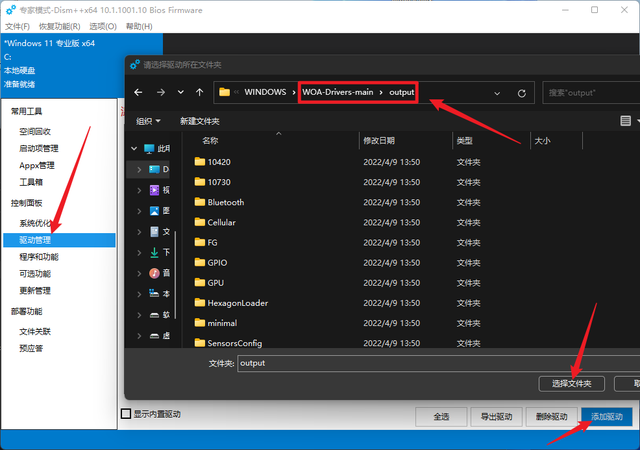The width and height of the screenshot is (640, 450).
Task: Select 更新管理 in sidebar
Action: click(x=35, y=291)
